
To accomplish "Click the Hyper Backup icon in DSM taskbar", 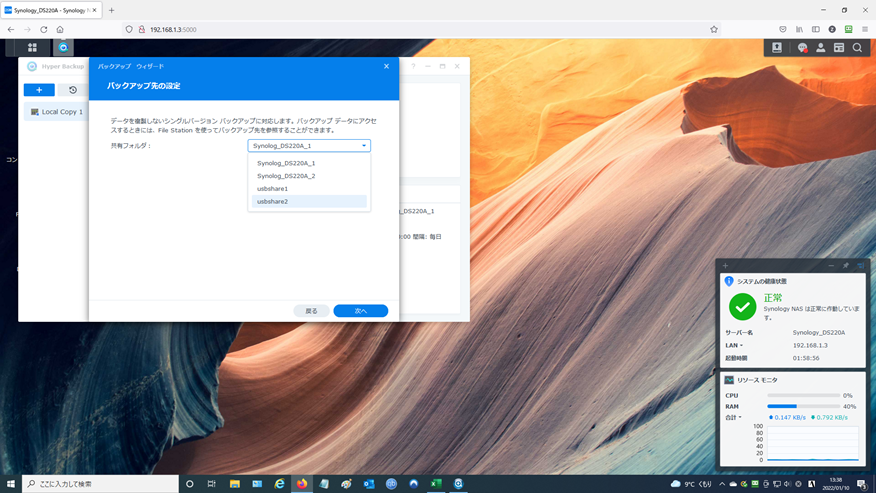I will 63,48.
